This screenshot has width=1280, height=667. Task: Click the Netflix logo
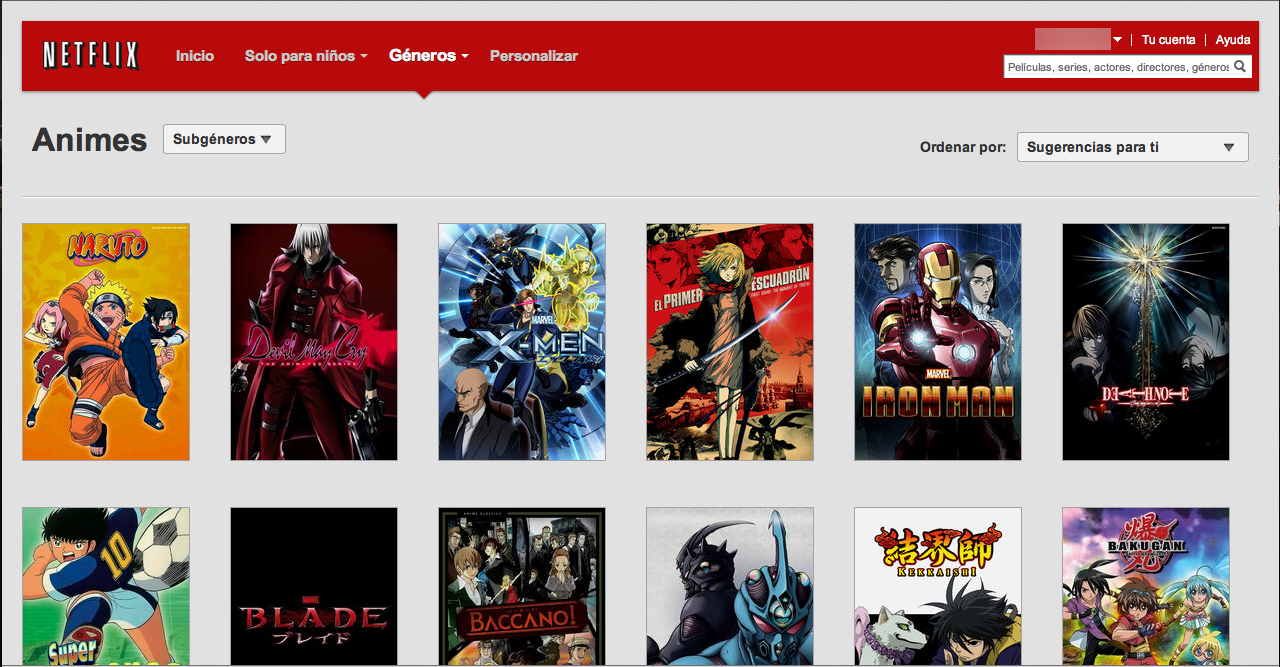(89, 55)
